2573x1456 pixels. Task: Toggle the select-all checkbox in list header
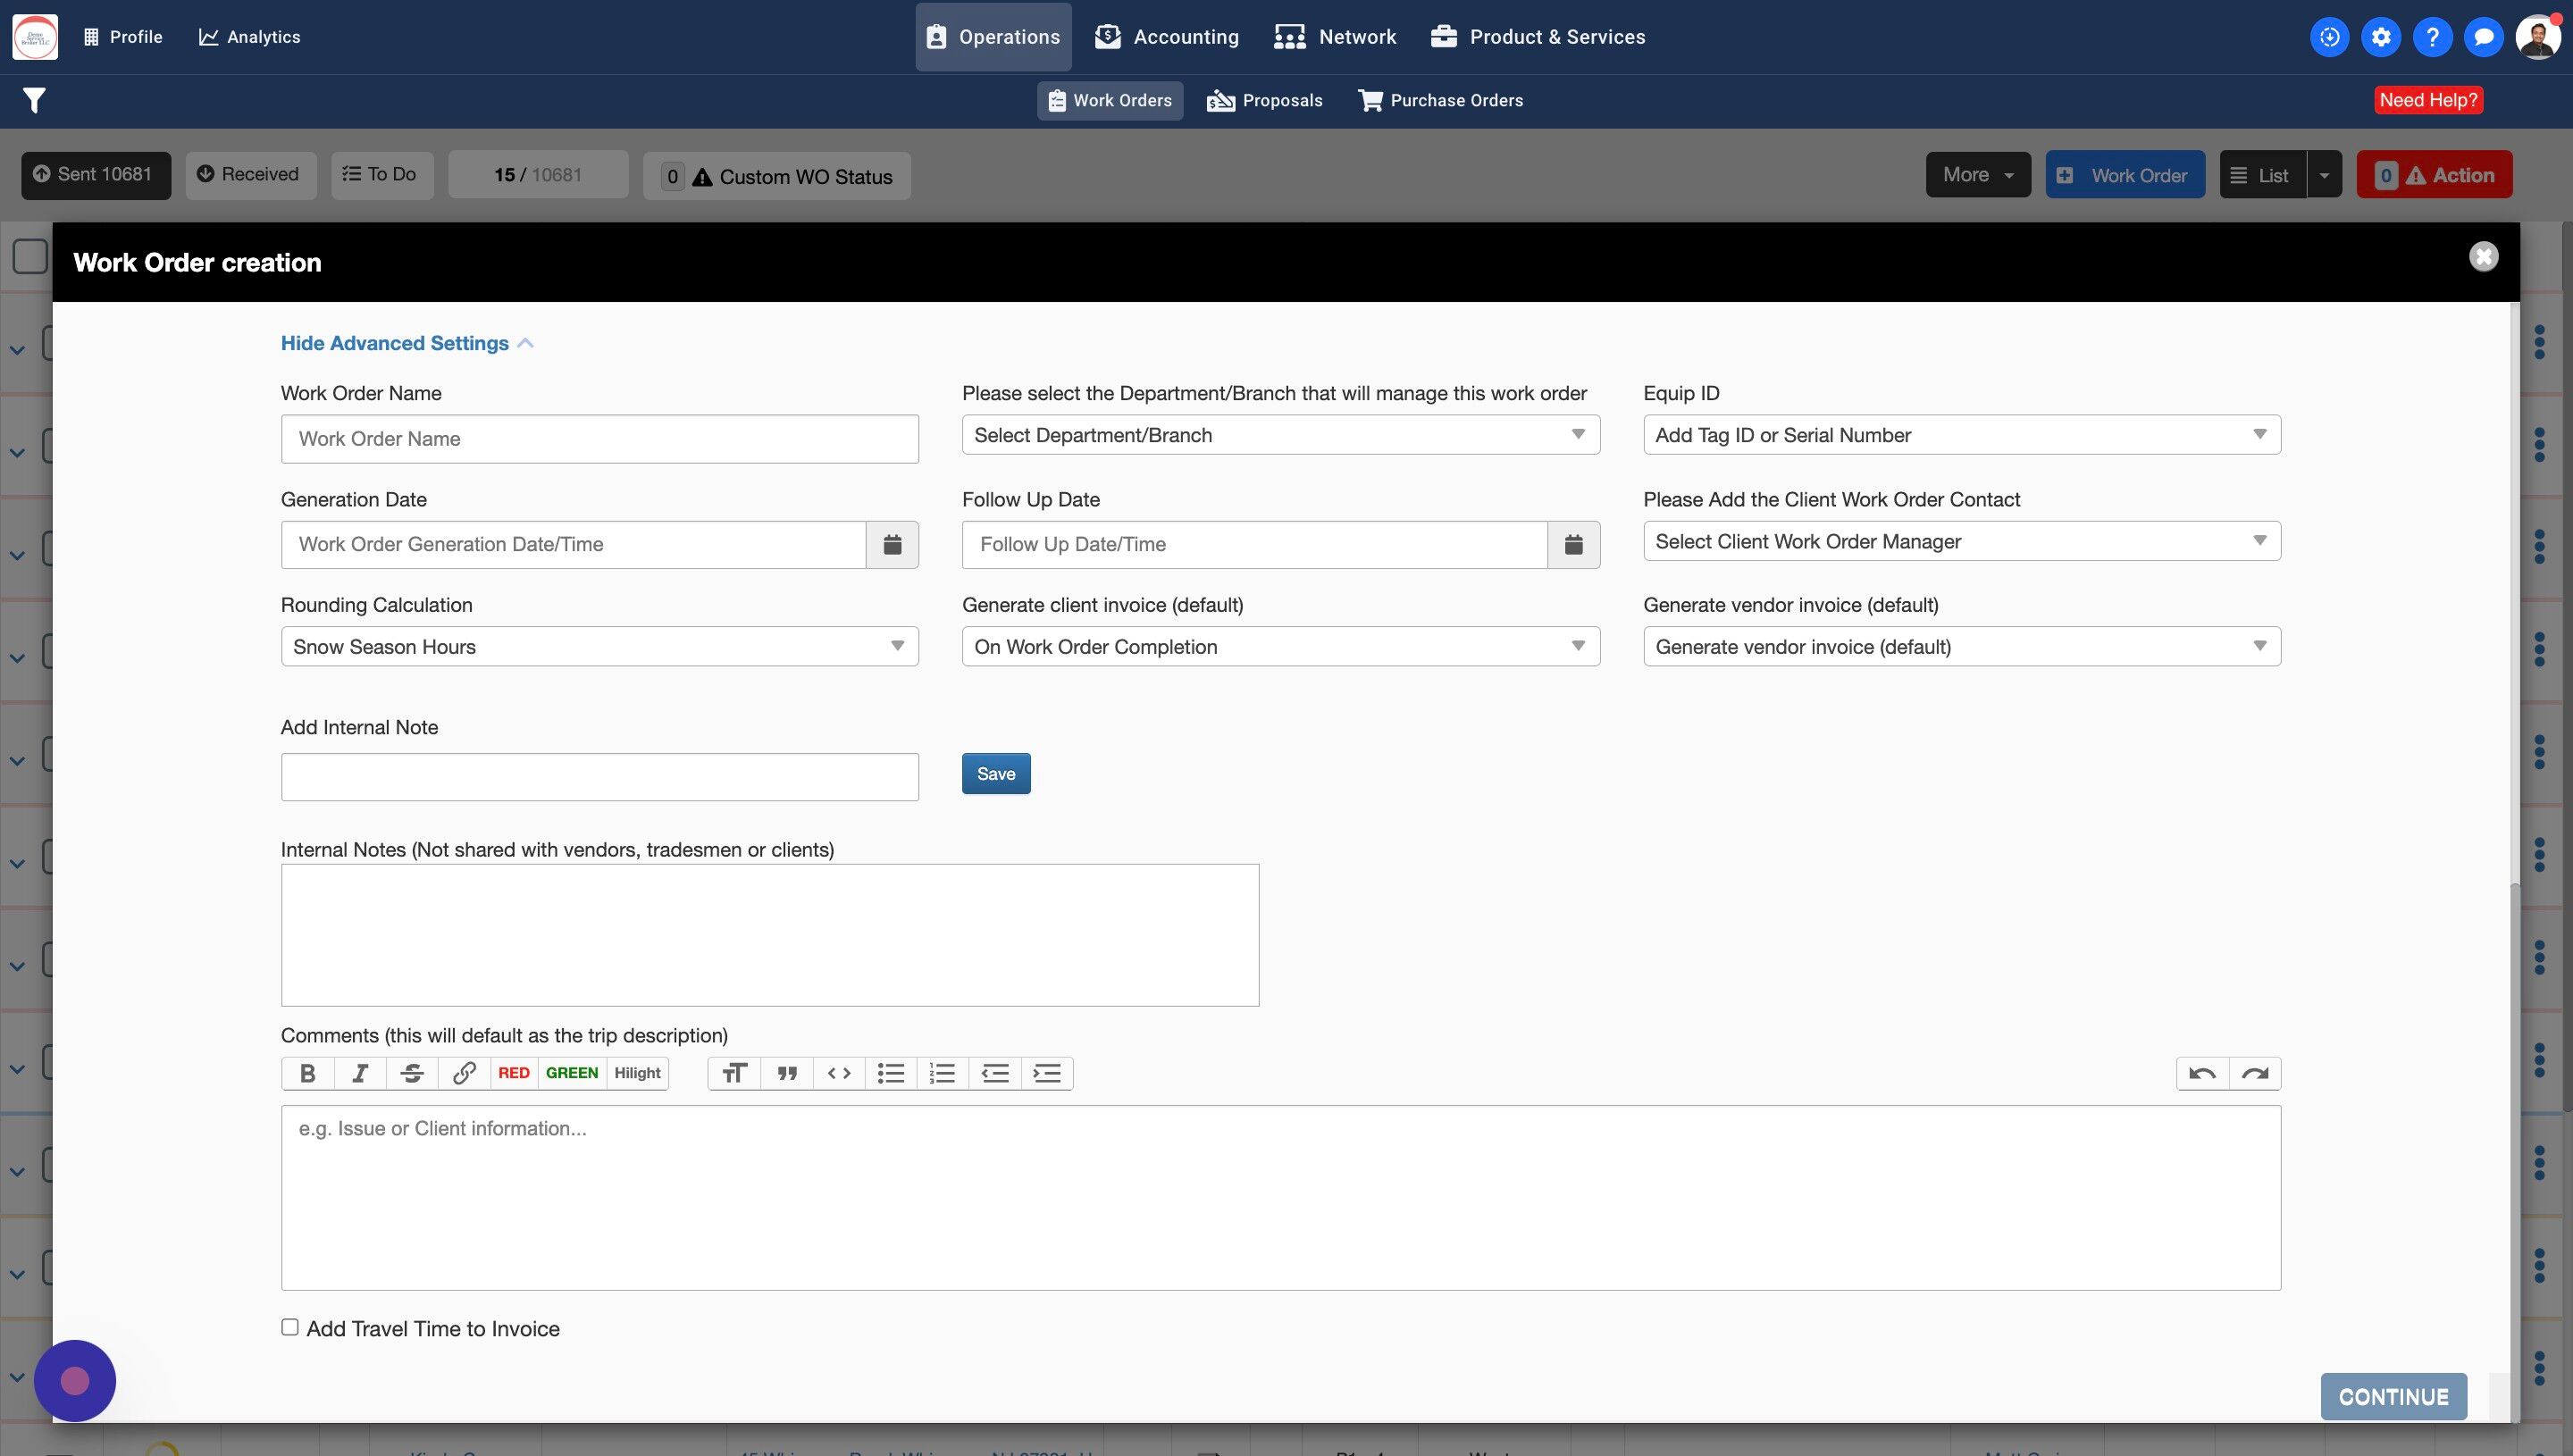(30, 256)
